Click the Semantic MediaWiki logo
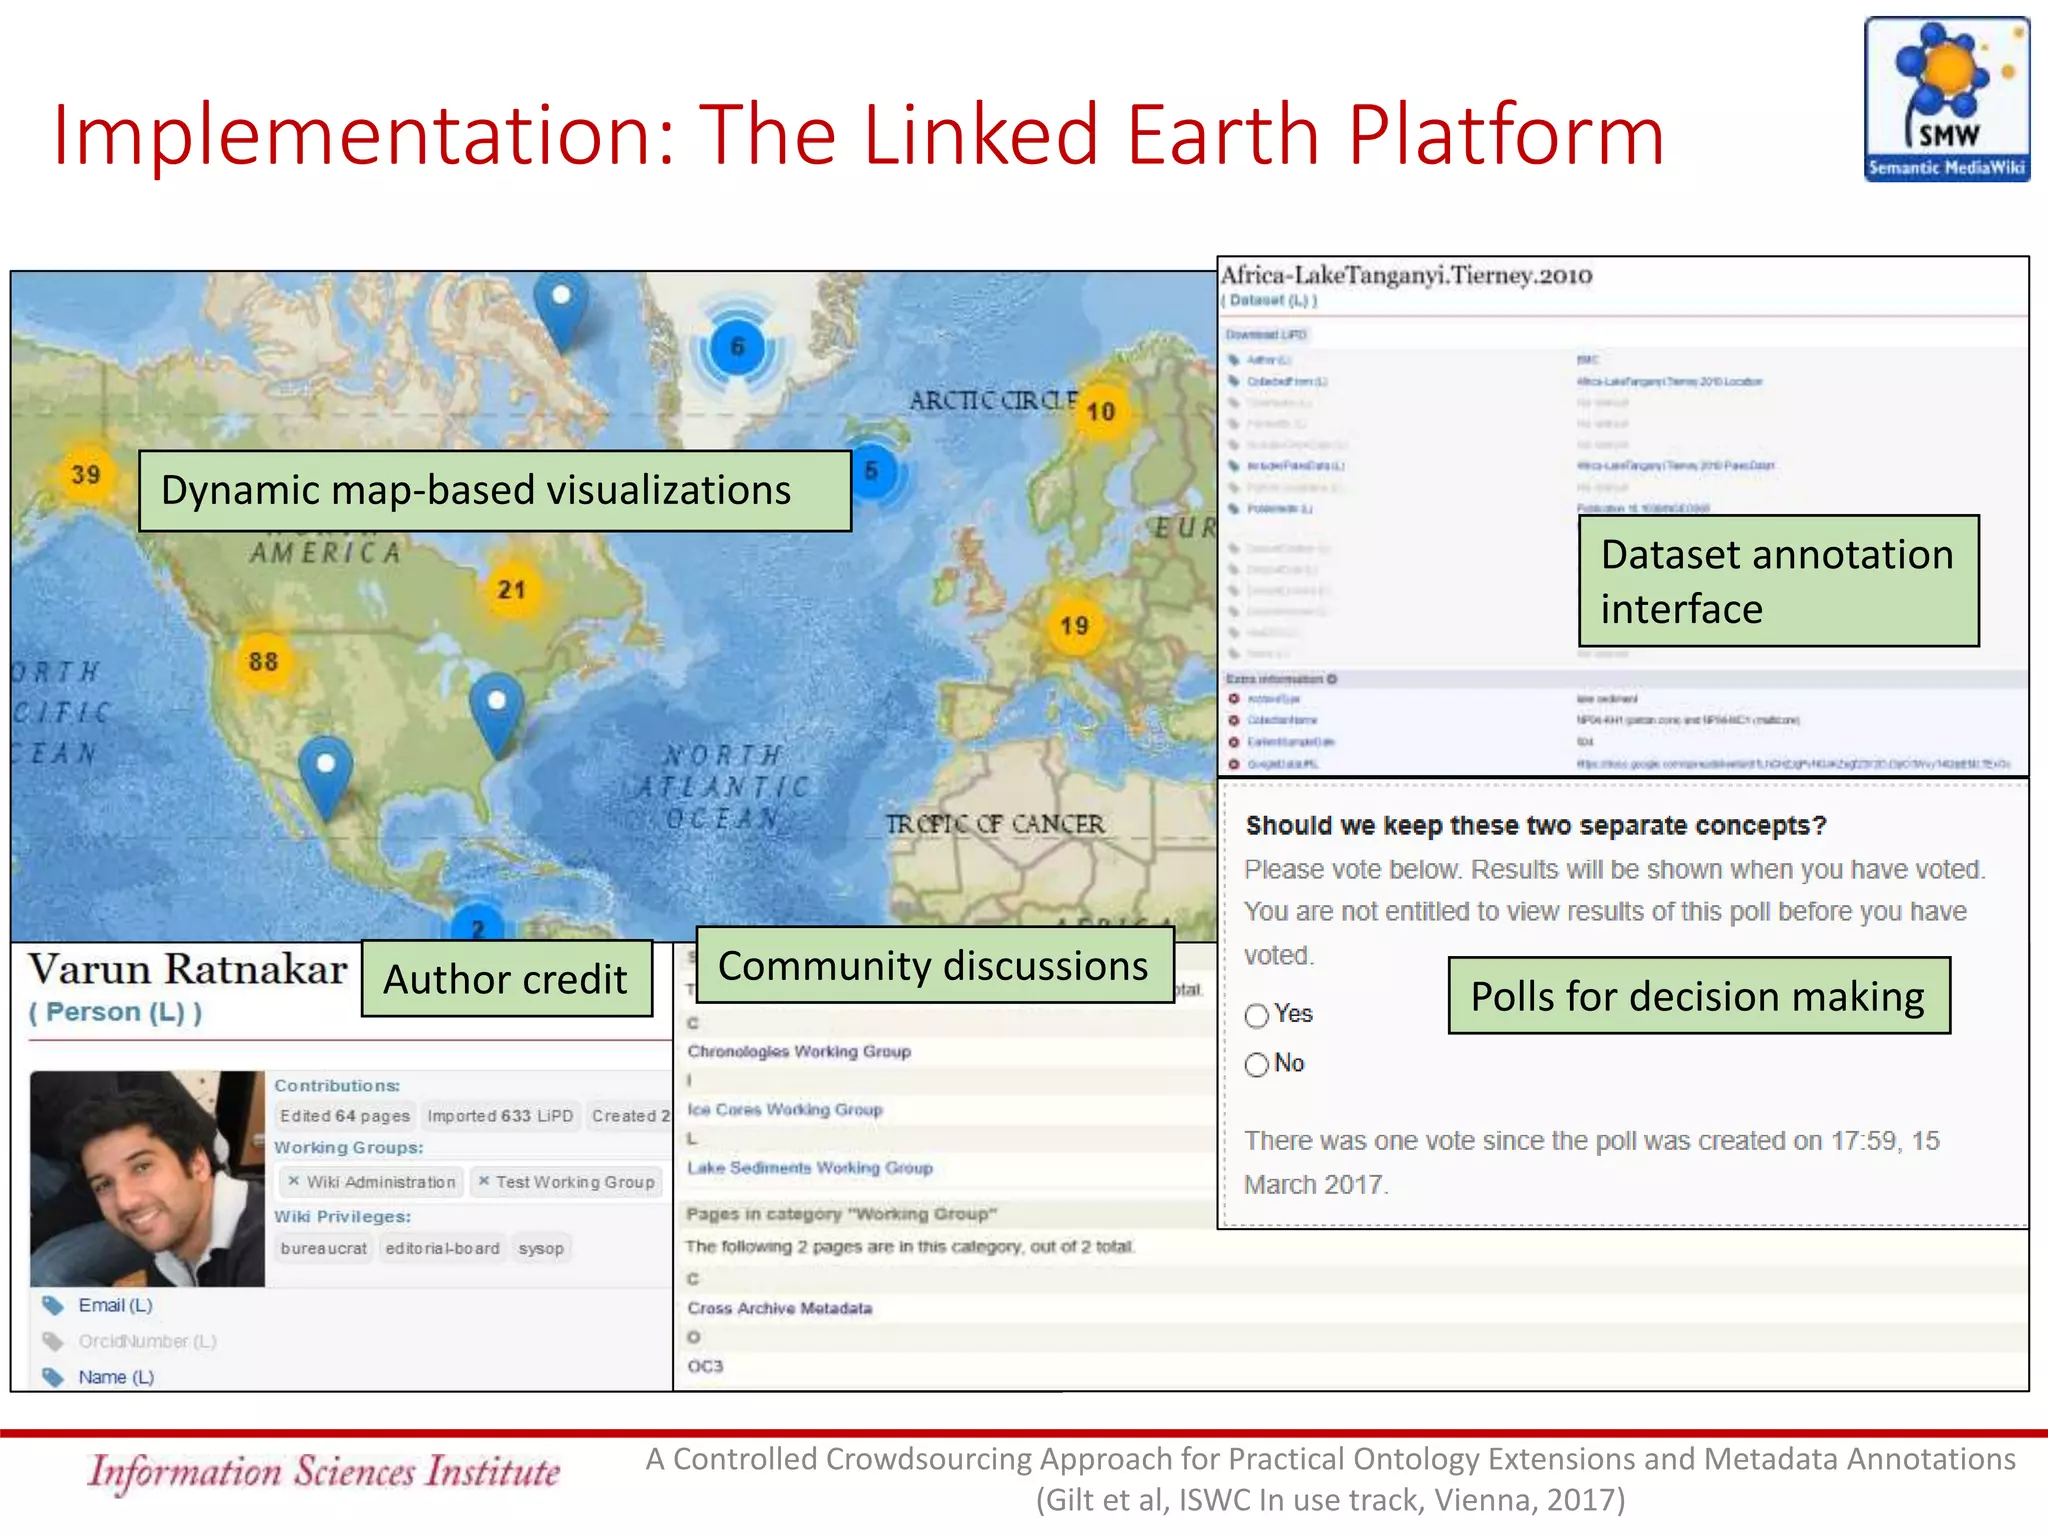 [x=1946, y=99]
